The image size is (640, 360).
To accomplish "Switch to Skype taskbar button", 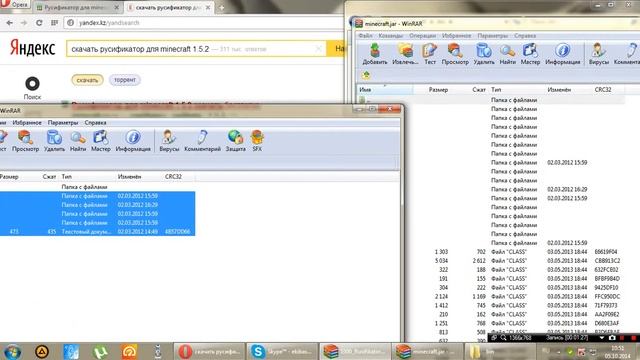I will point(282,351).
